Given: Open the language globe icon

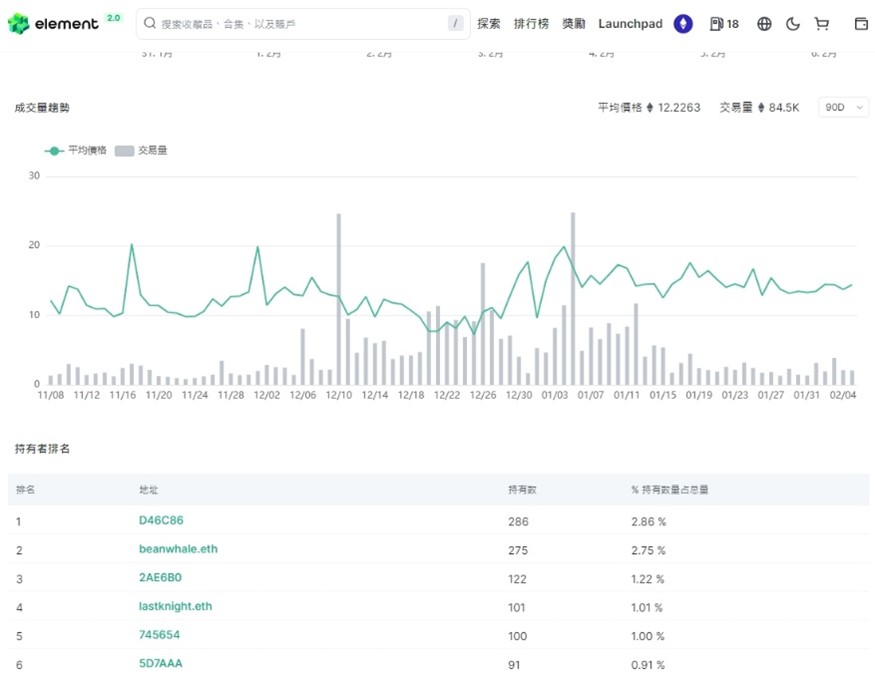Looking at the screenshot, I should (x=764, y=24).
